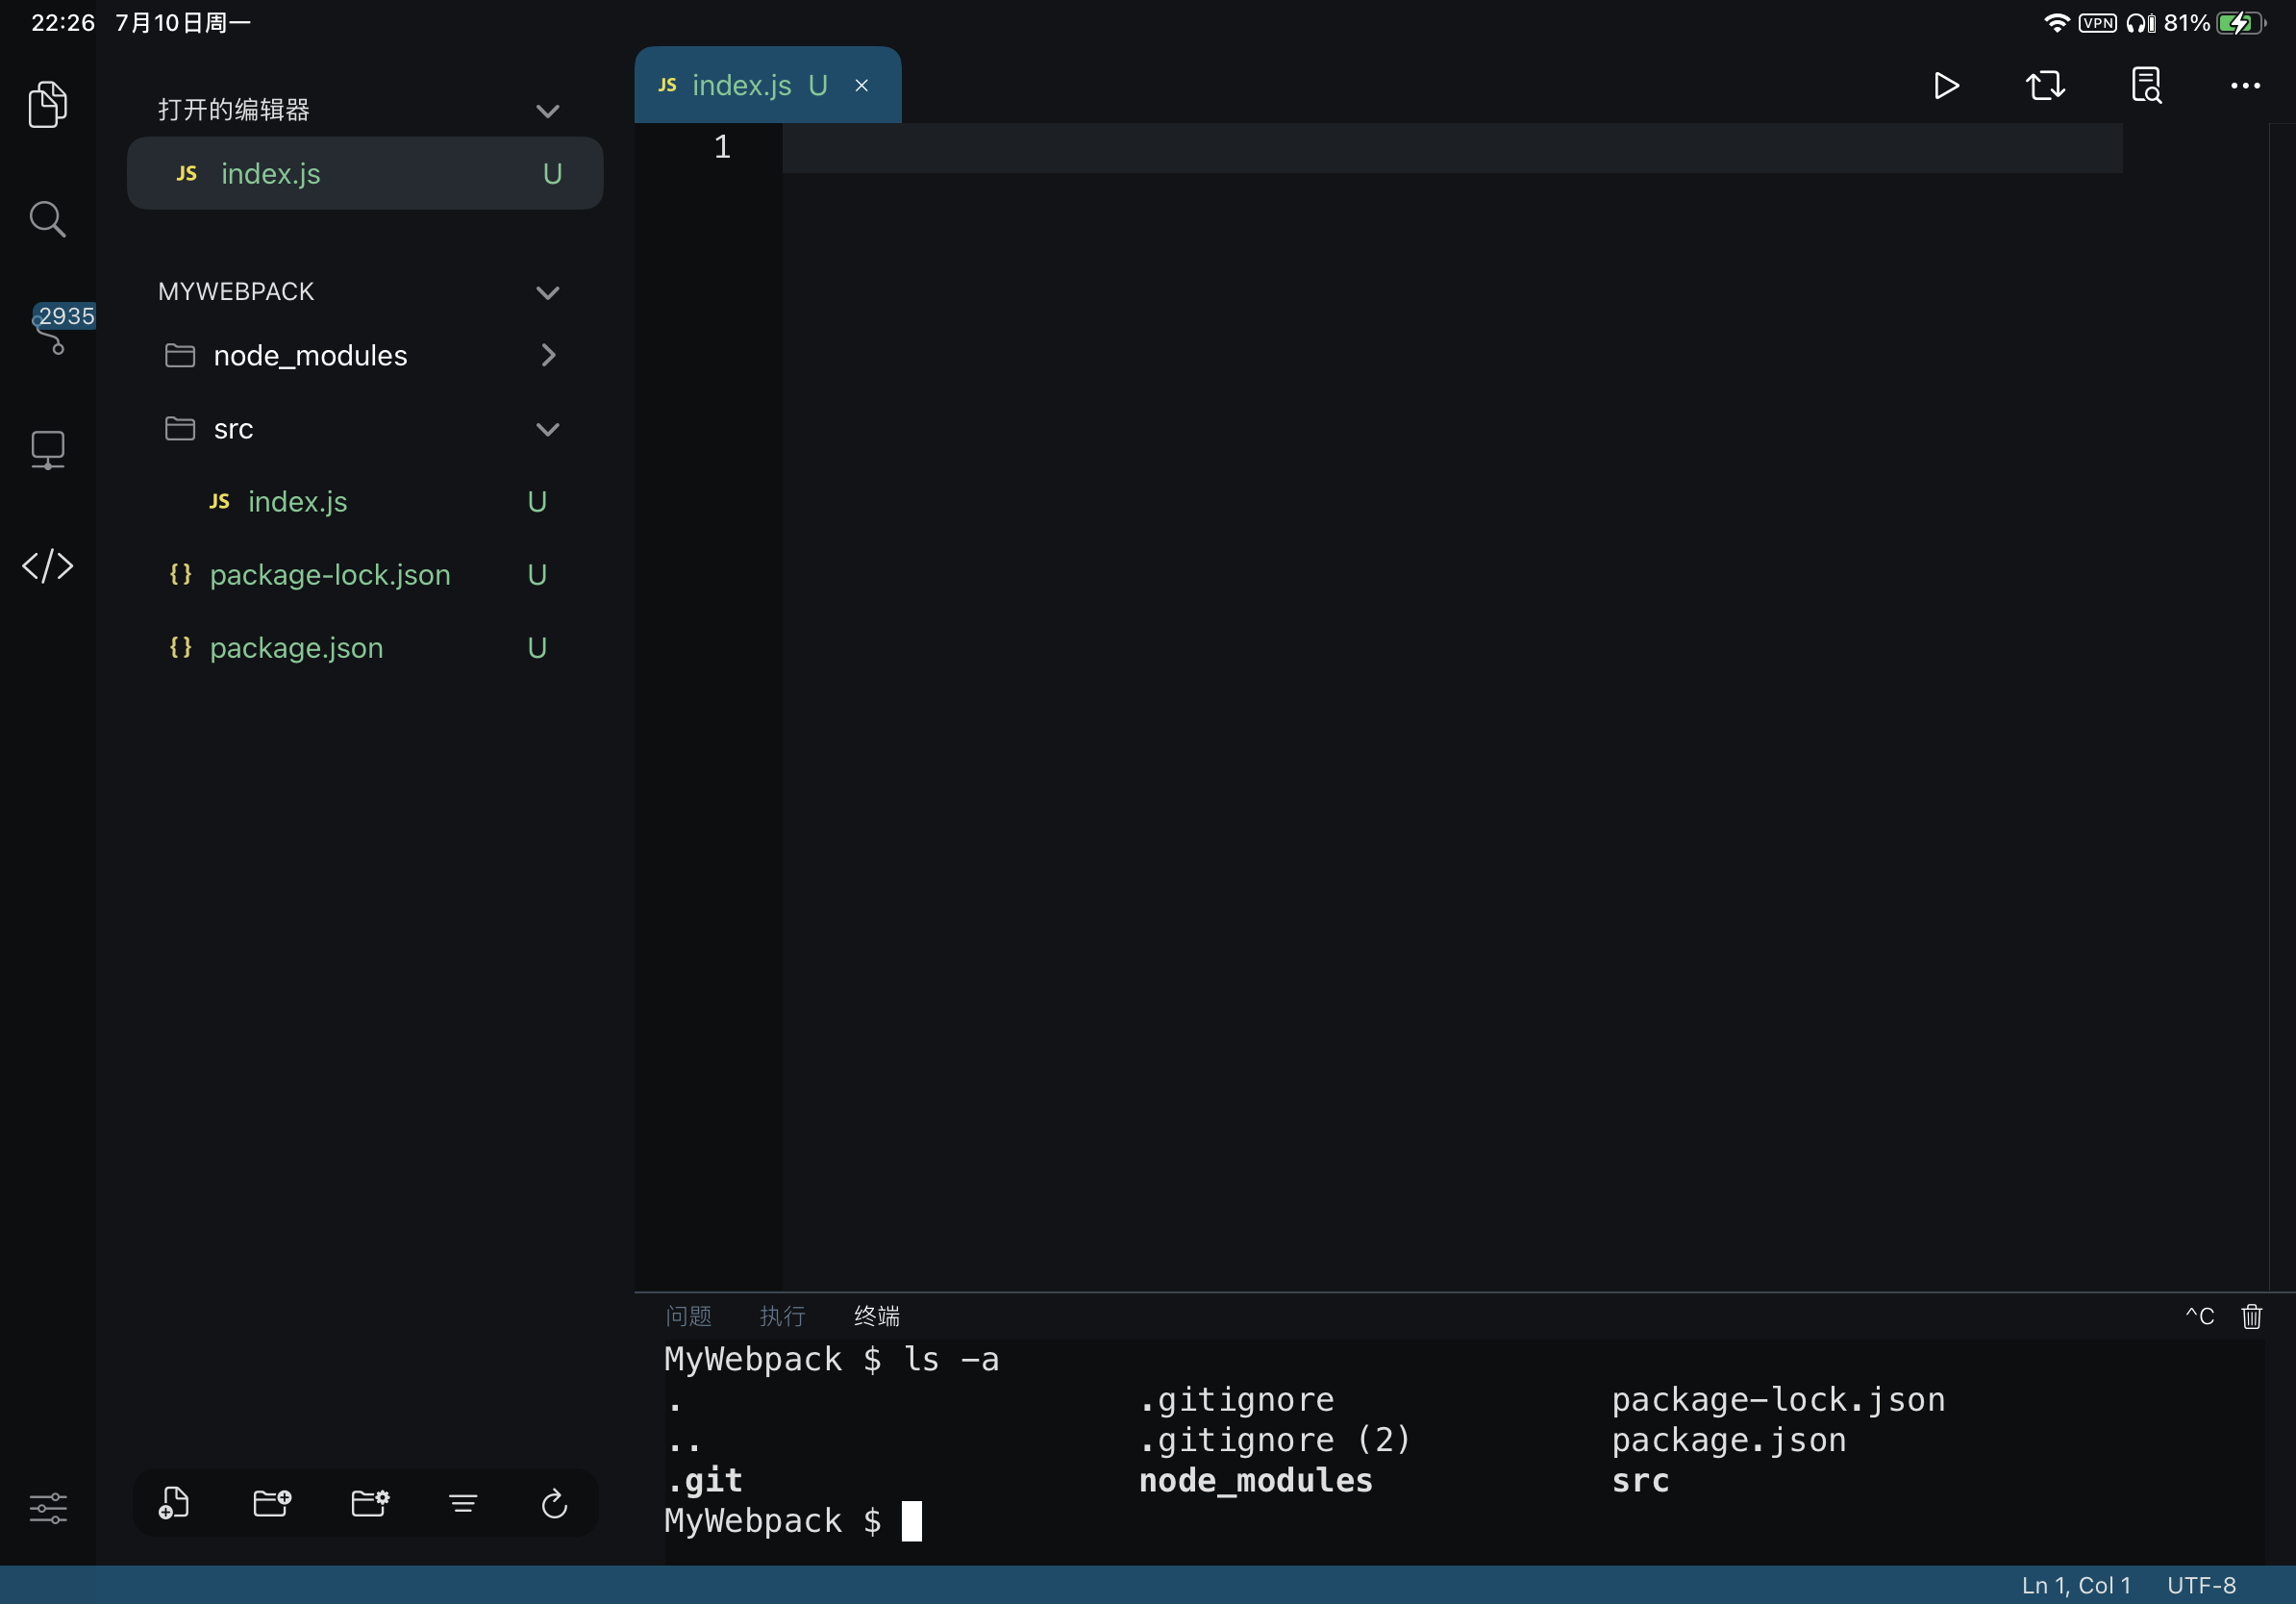Viewport: 2296px width, 1604px height.
Task: Open the remote/preview panel icon
Action: point(47,450)
